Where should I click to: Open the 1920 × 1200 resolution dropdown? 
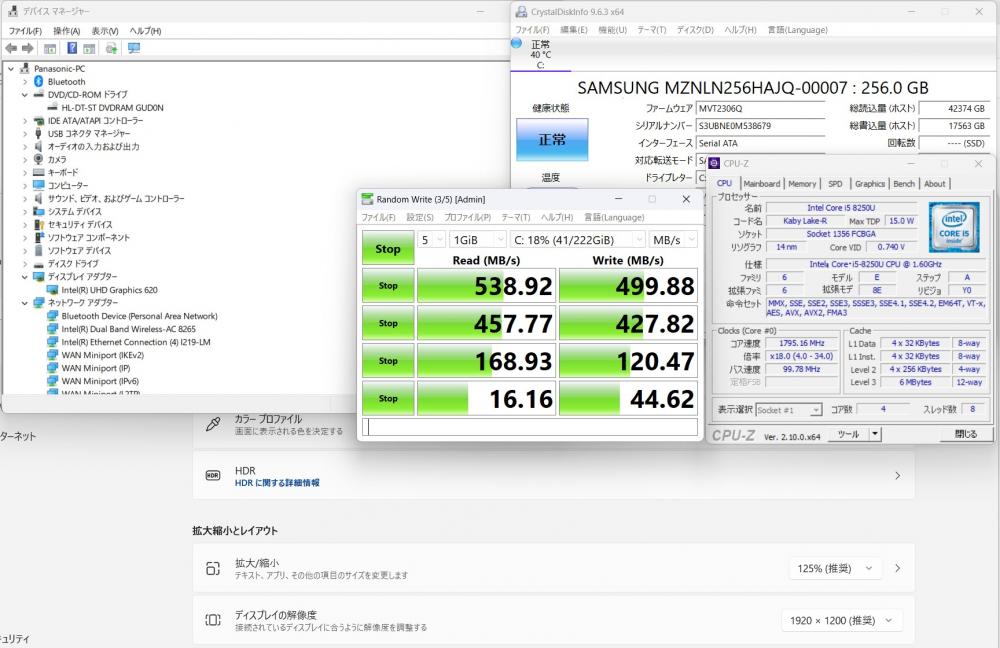(841, 621)
